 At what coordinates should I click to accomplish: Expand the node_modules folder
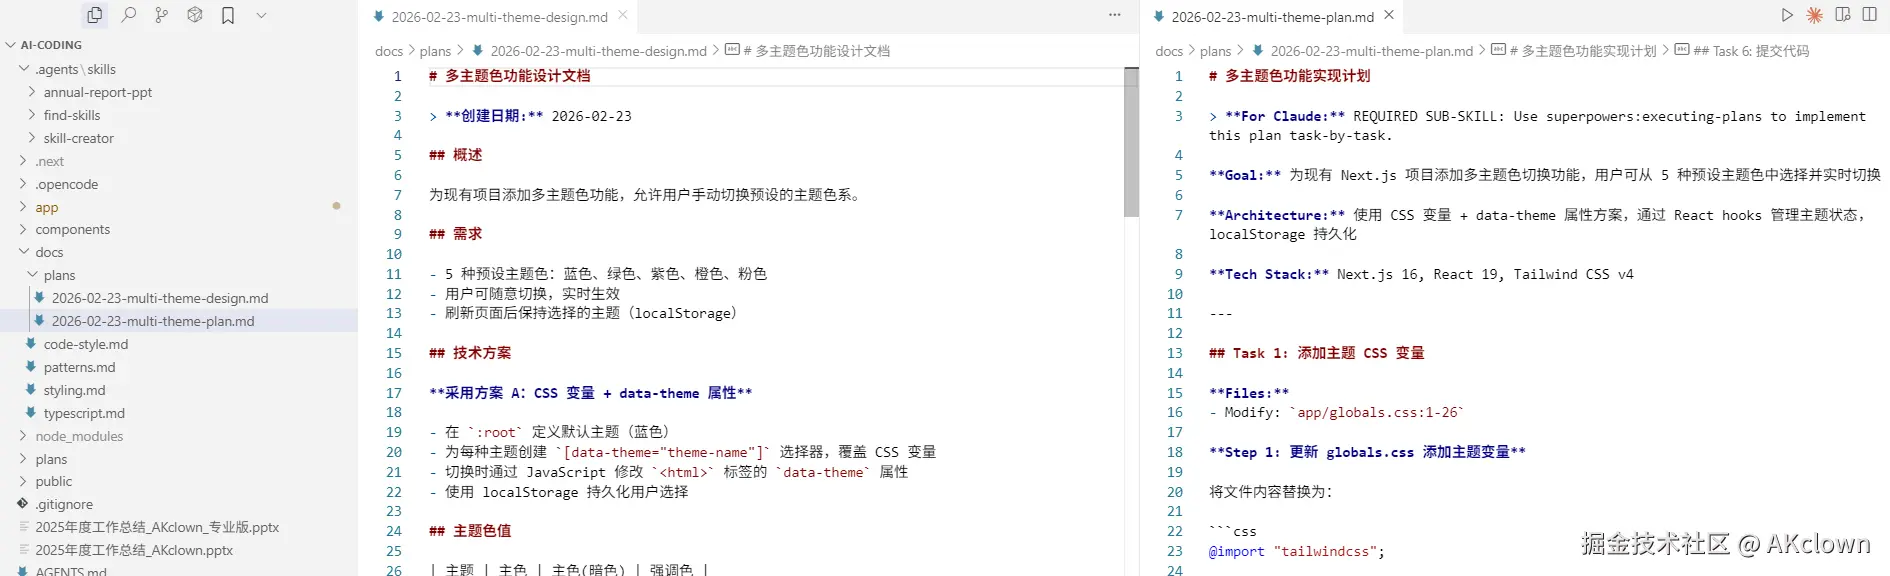point(24,436)
